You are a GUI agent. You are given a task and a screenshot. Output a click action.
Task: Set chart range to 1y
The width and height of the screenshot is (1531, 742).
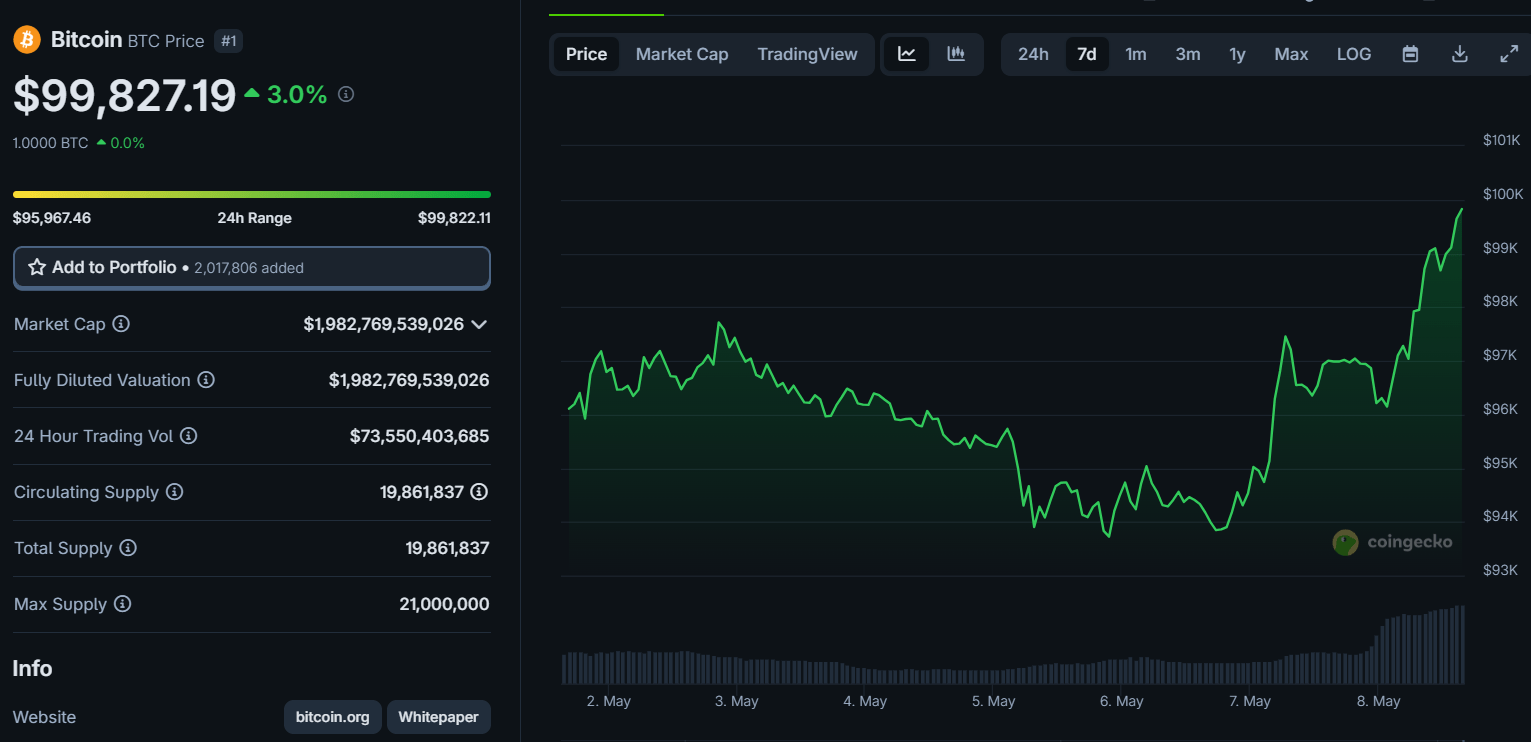tap(1238, 54)
